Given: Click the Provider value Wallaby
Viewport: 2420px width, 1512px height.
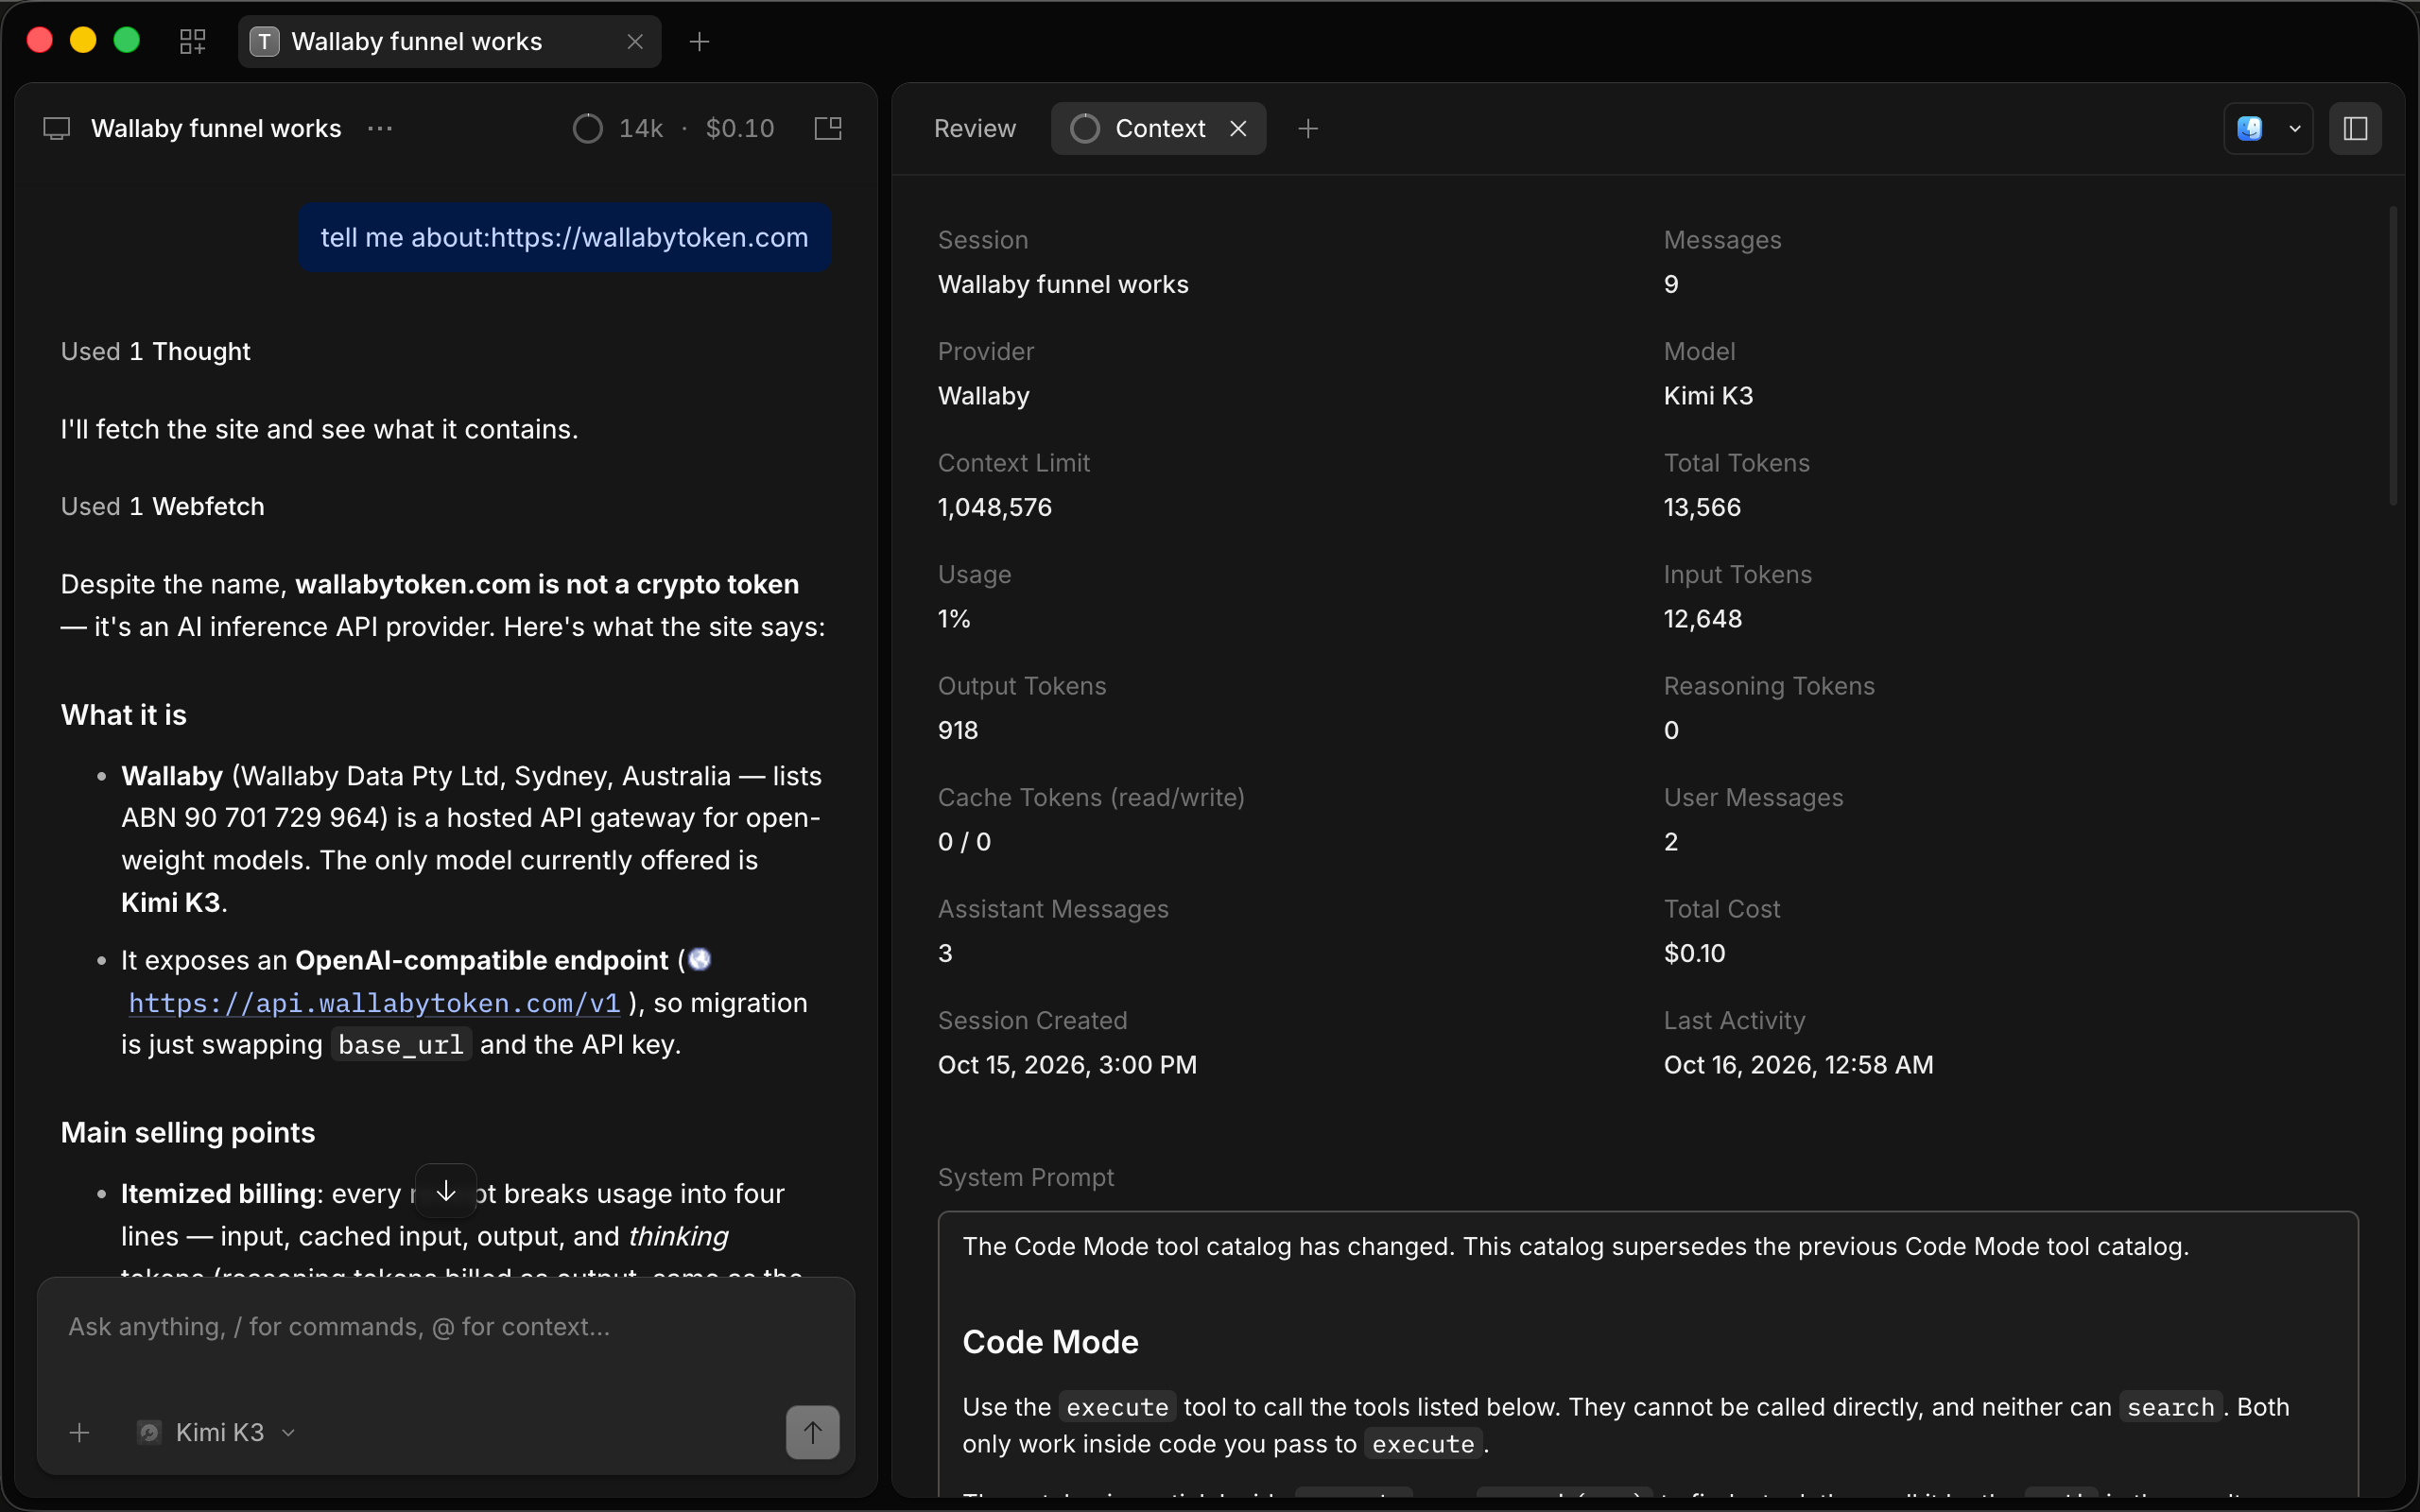Looking at the screenshot, I should pyautogui.click(x=983, y=395).
